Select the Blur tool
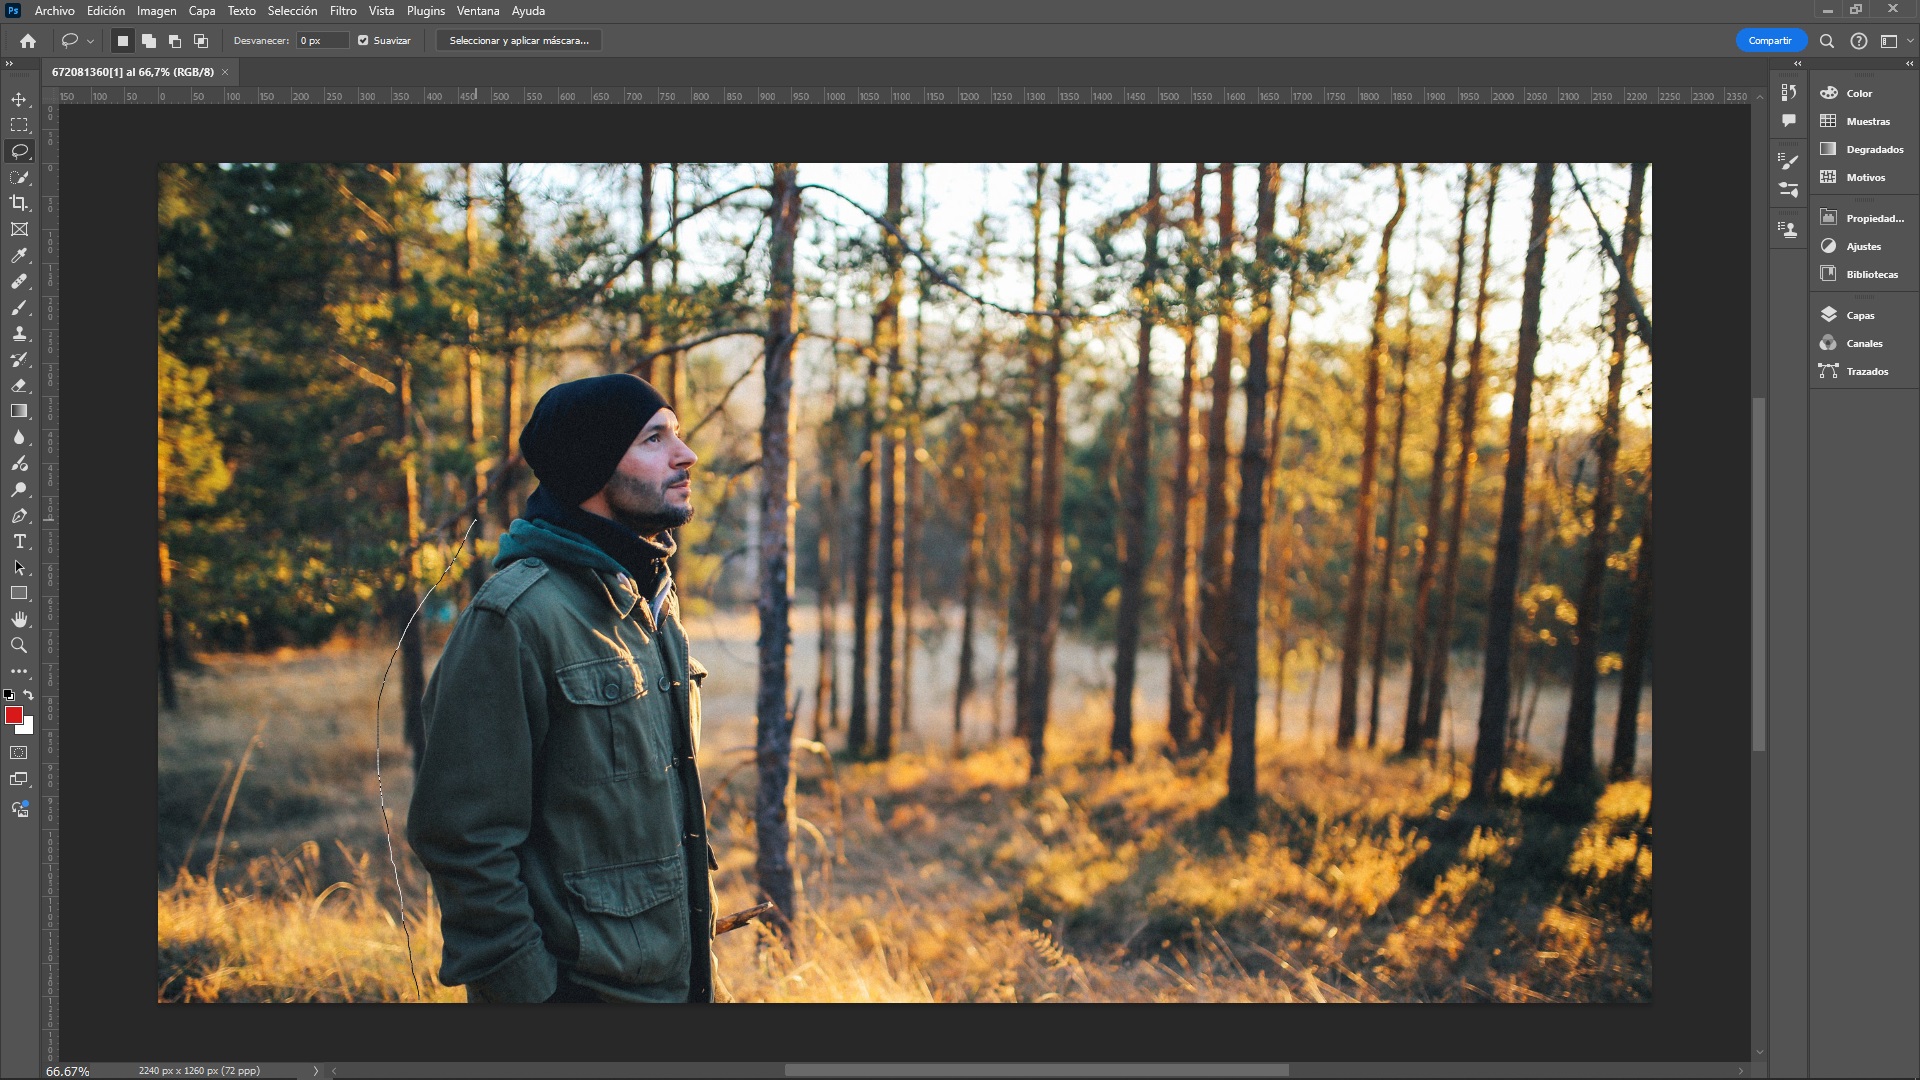Viewport: 1920px width, 1080px height. coord(19,437)
